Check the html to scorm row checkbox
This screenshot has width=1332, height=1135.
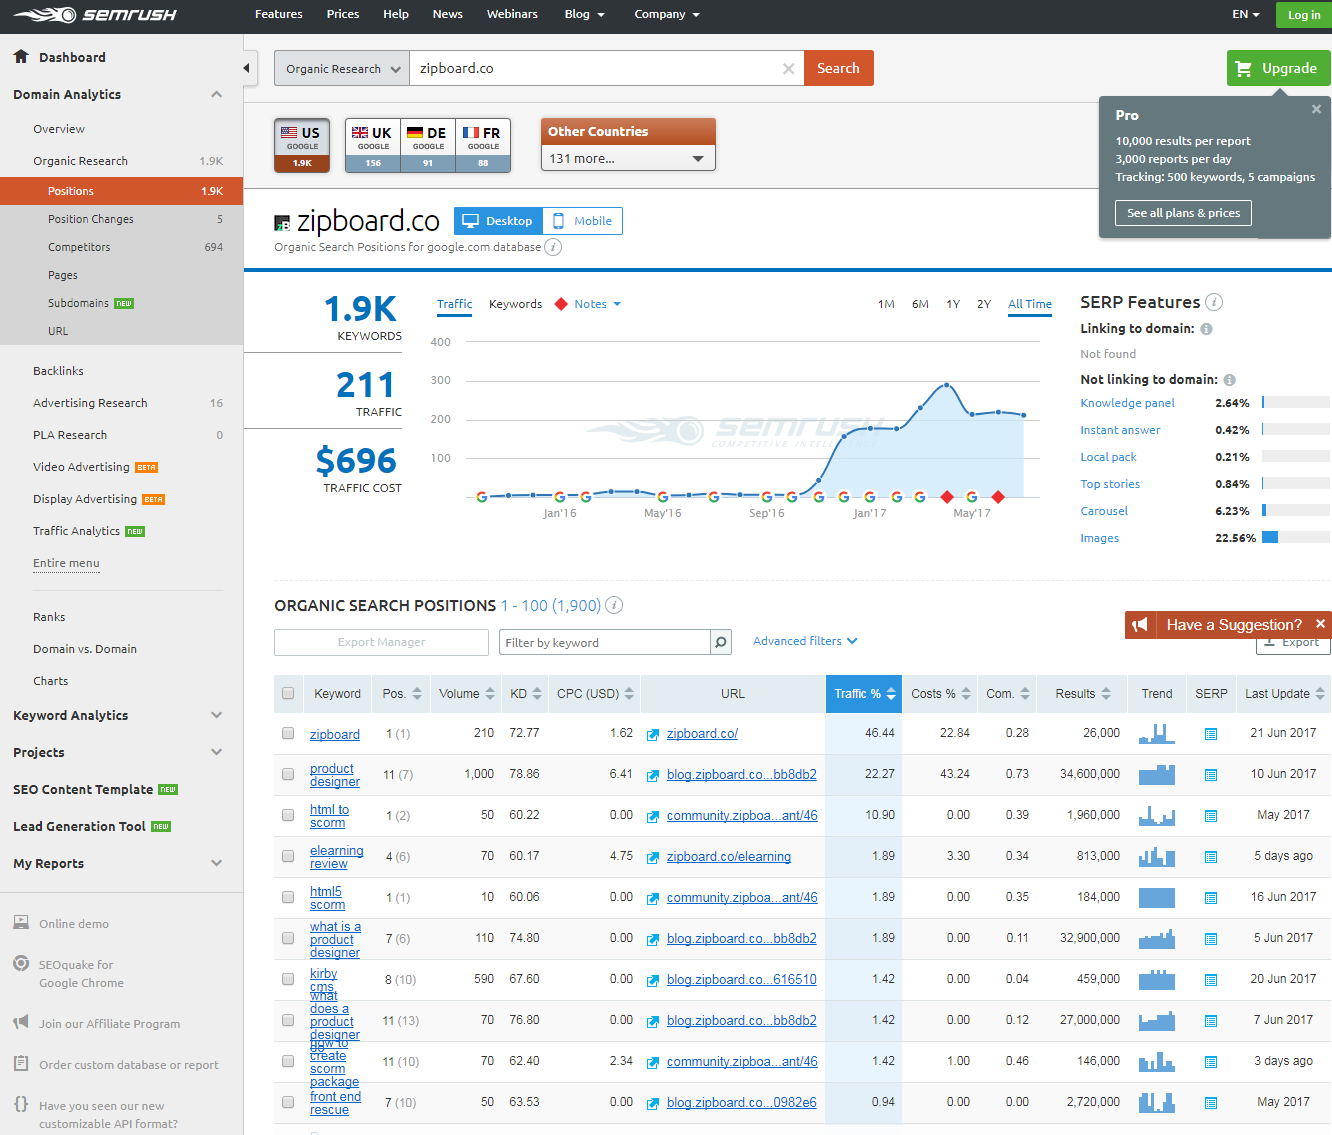click(288, 815)
